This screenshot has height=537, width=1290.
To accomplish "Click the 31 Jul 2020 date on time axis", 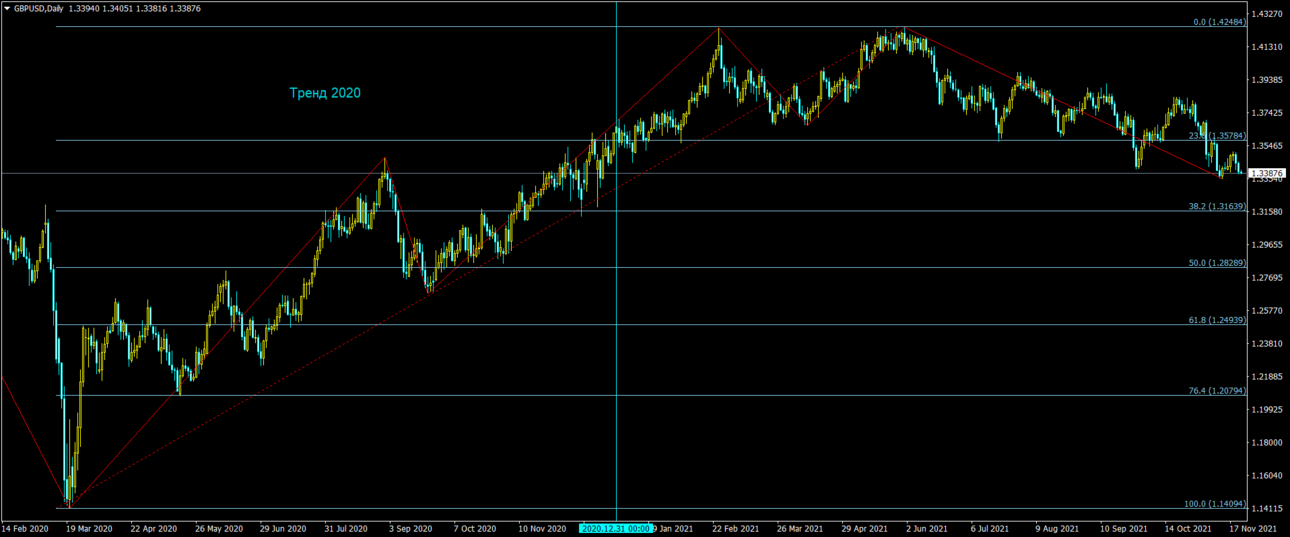I will [346, 528].
